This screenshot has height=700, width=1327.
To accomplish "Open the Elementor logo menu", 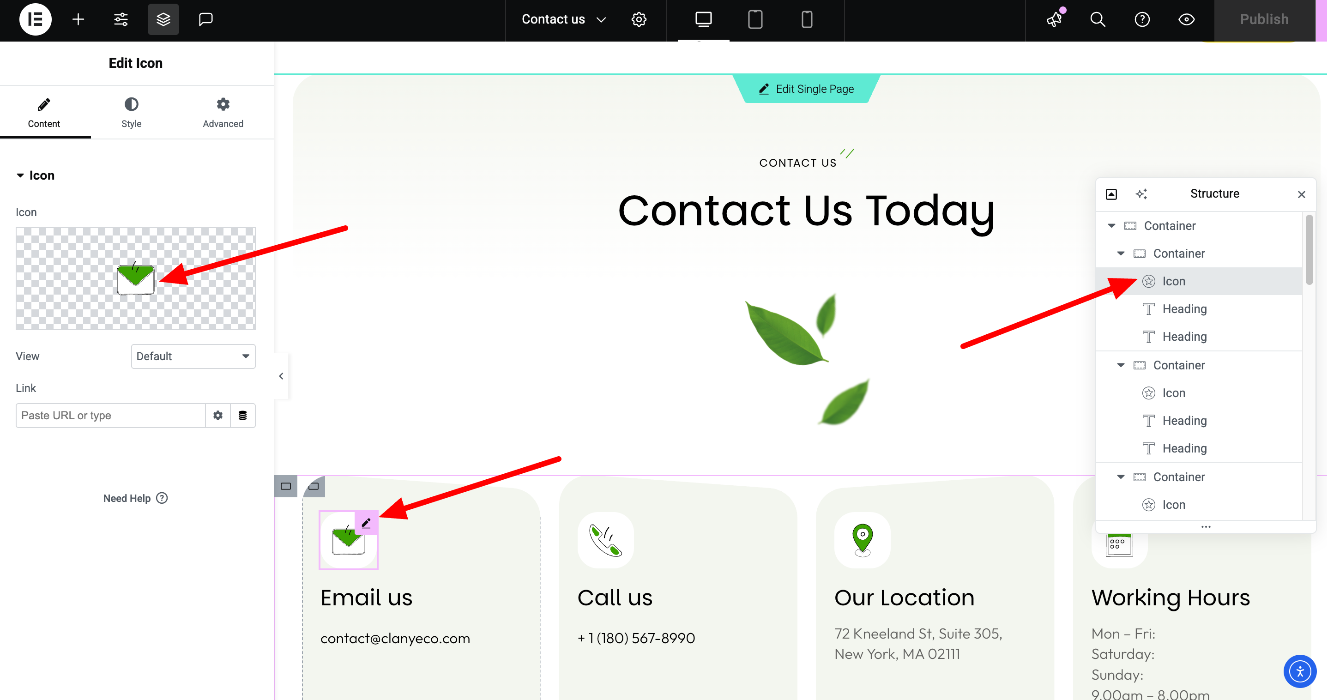I will (35, 19).
